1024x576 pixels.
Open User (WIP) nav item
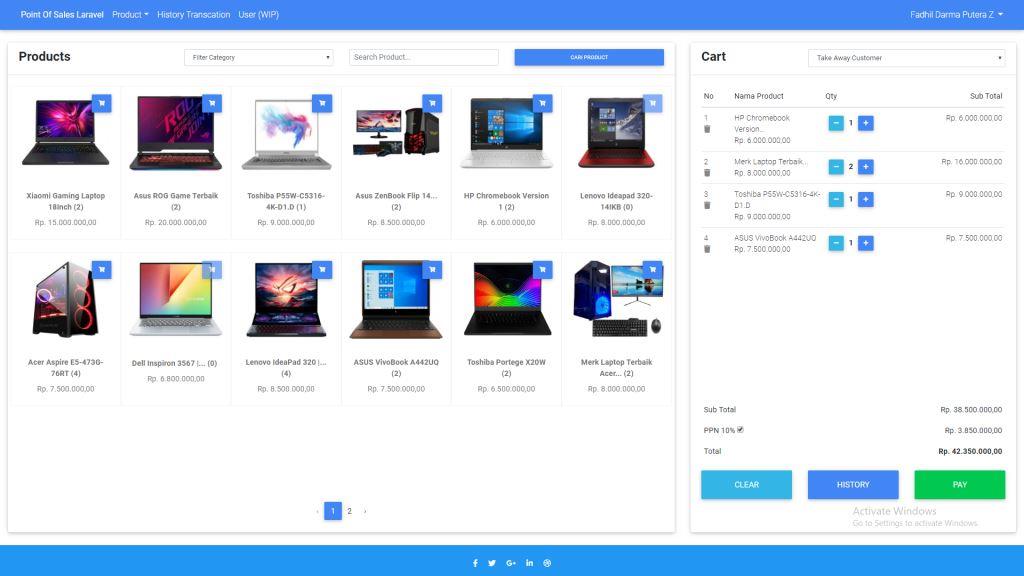point(259,14)
